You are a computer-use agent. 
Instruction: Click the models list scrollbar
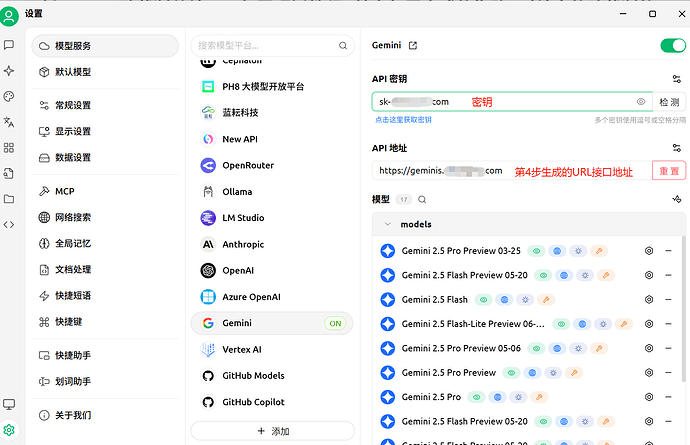point(683,308)
